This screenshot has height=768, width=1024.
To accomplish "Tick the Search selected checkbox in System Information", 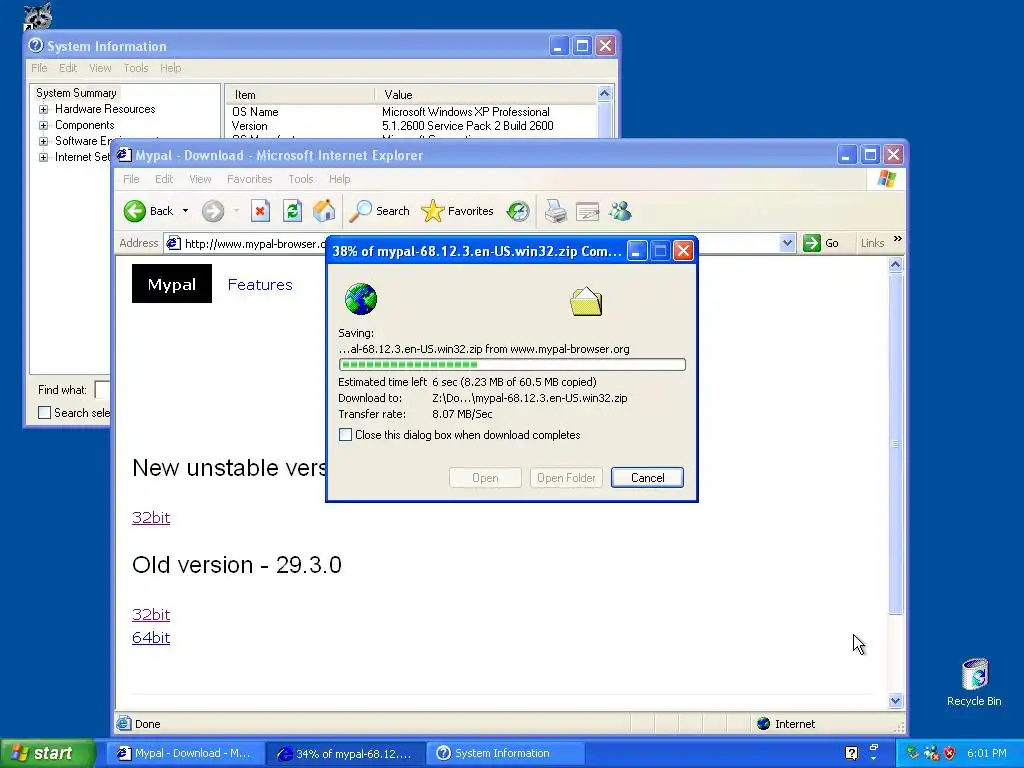I will coord(44,413).
